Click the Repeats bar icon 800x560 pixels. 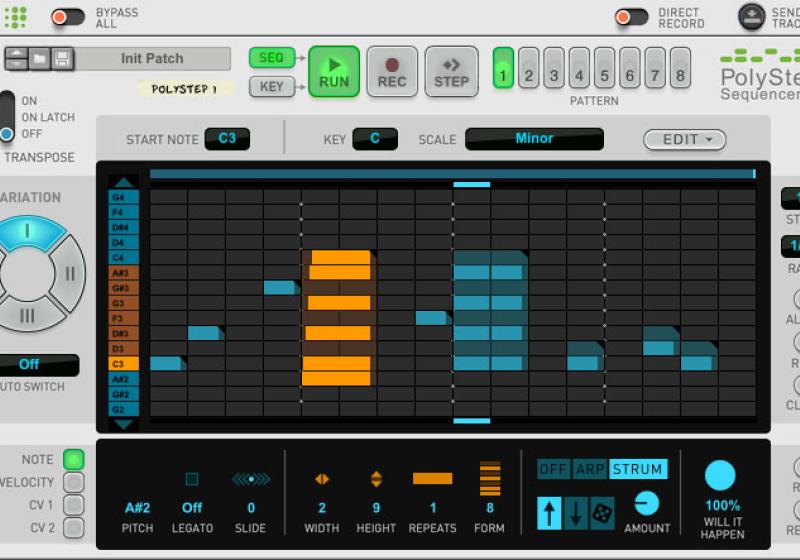[432, 478]
